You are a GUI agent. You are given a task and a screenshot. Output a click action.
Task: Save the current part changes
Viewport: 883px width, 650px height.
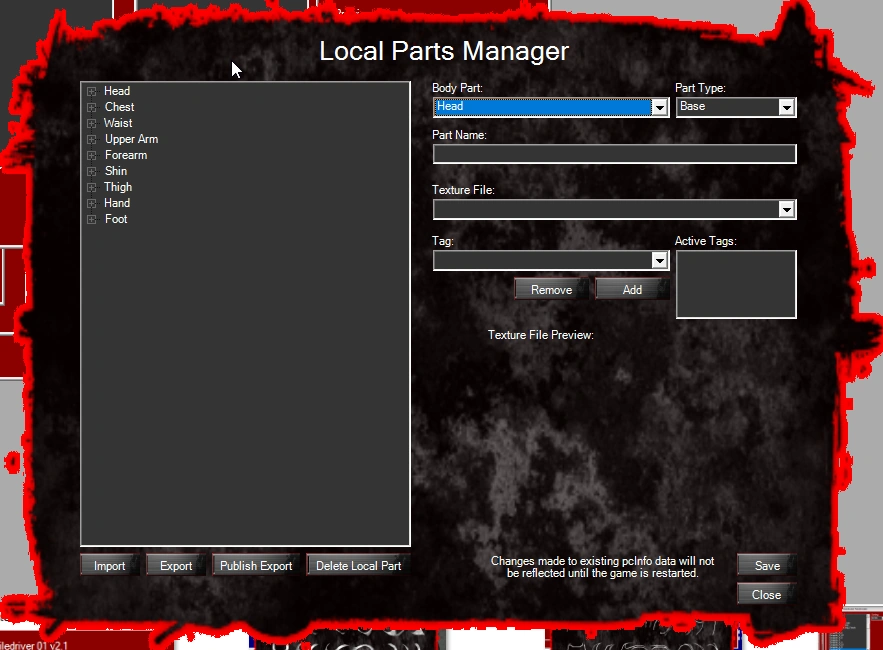[x=764, y=564]
